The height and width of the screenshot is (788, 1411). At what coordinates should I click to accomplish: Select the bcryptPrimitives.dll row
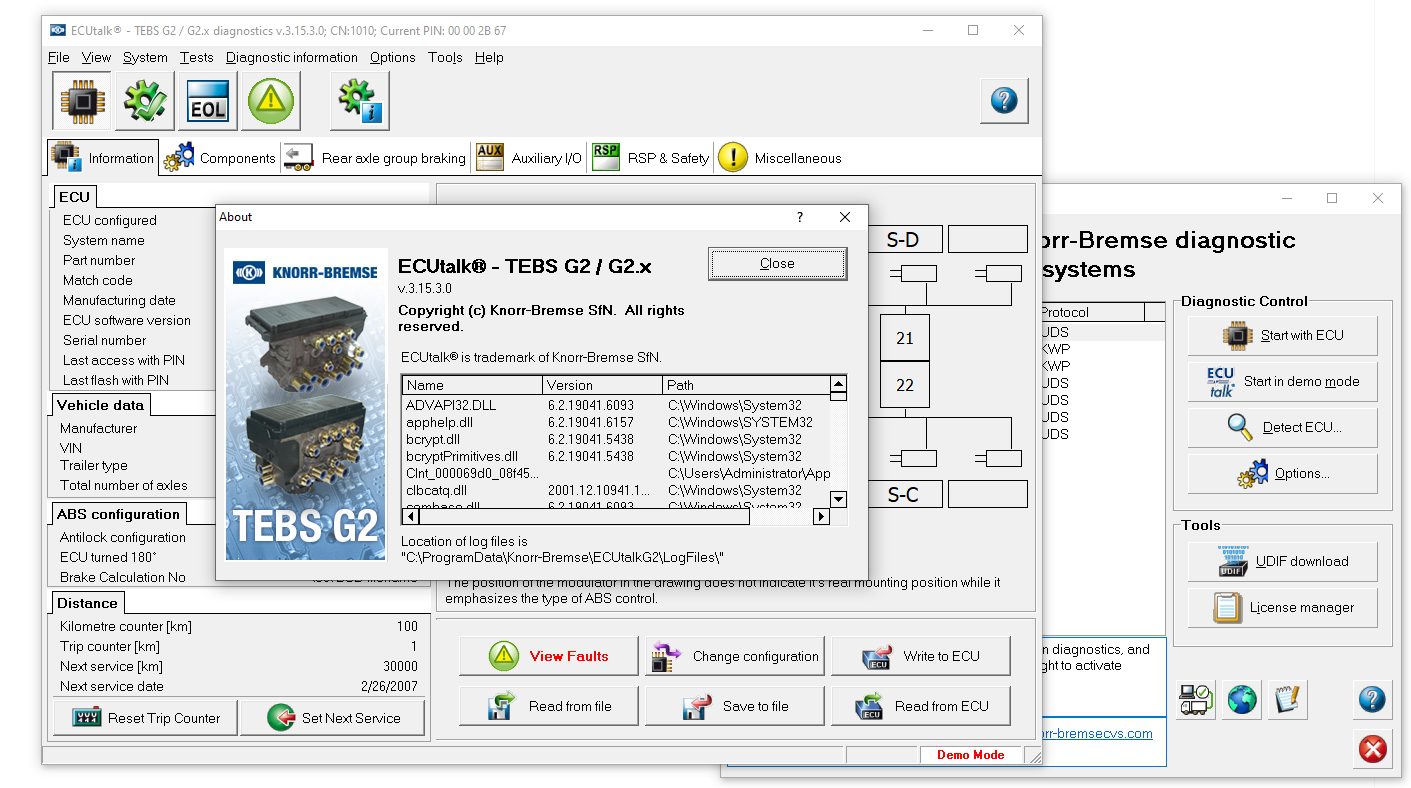tap(616, 456)
